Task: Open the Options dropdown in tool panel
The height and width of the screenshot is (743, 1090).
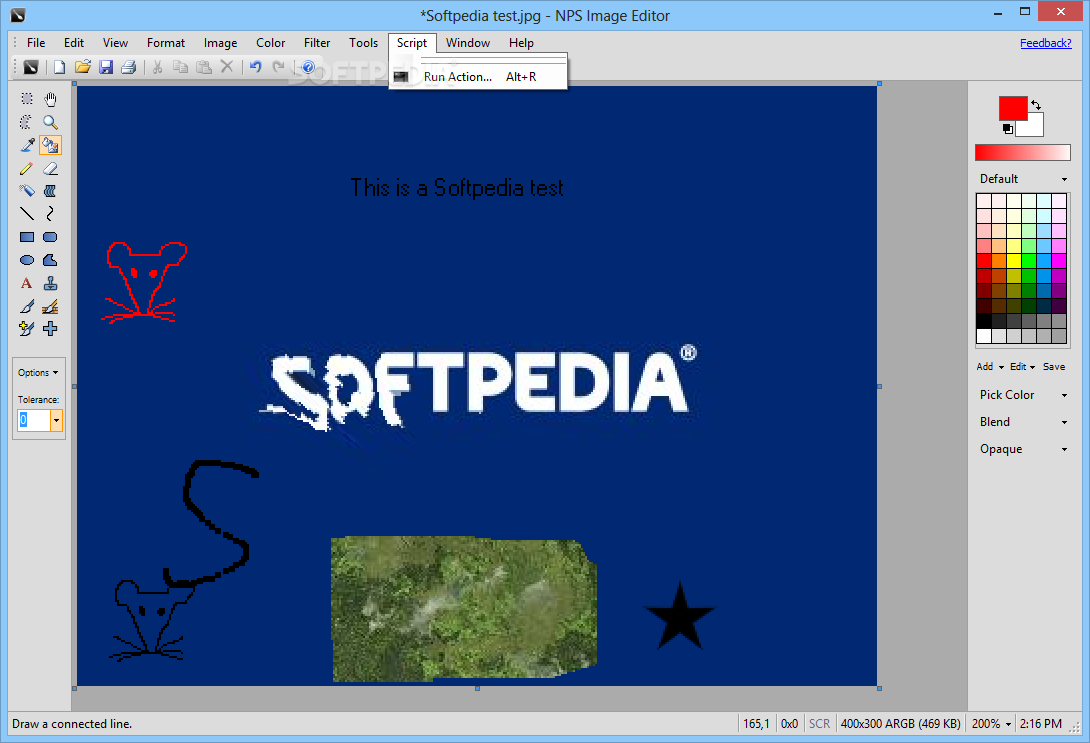Action: [38, 373]
